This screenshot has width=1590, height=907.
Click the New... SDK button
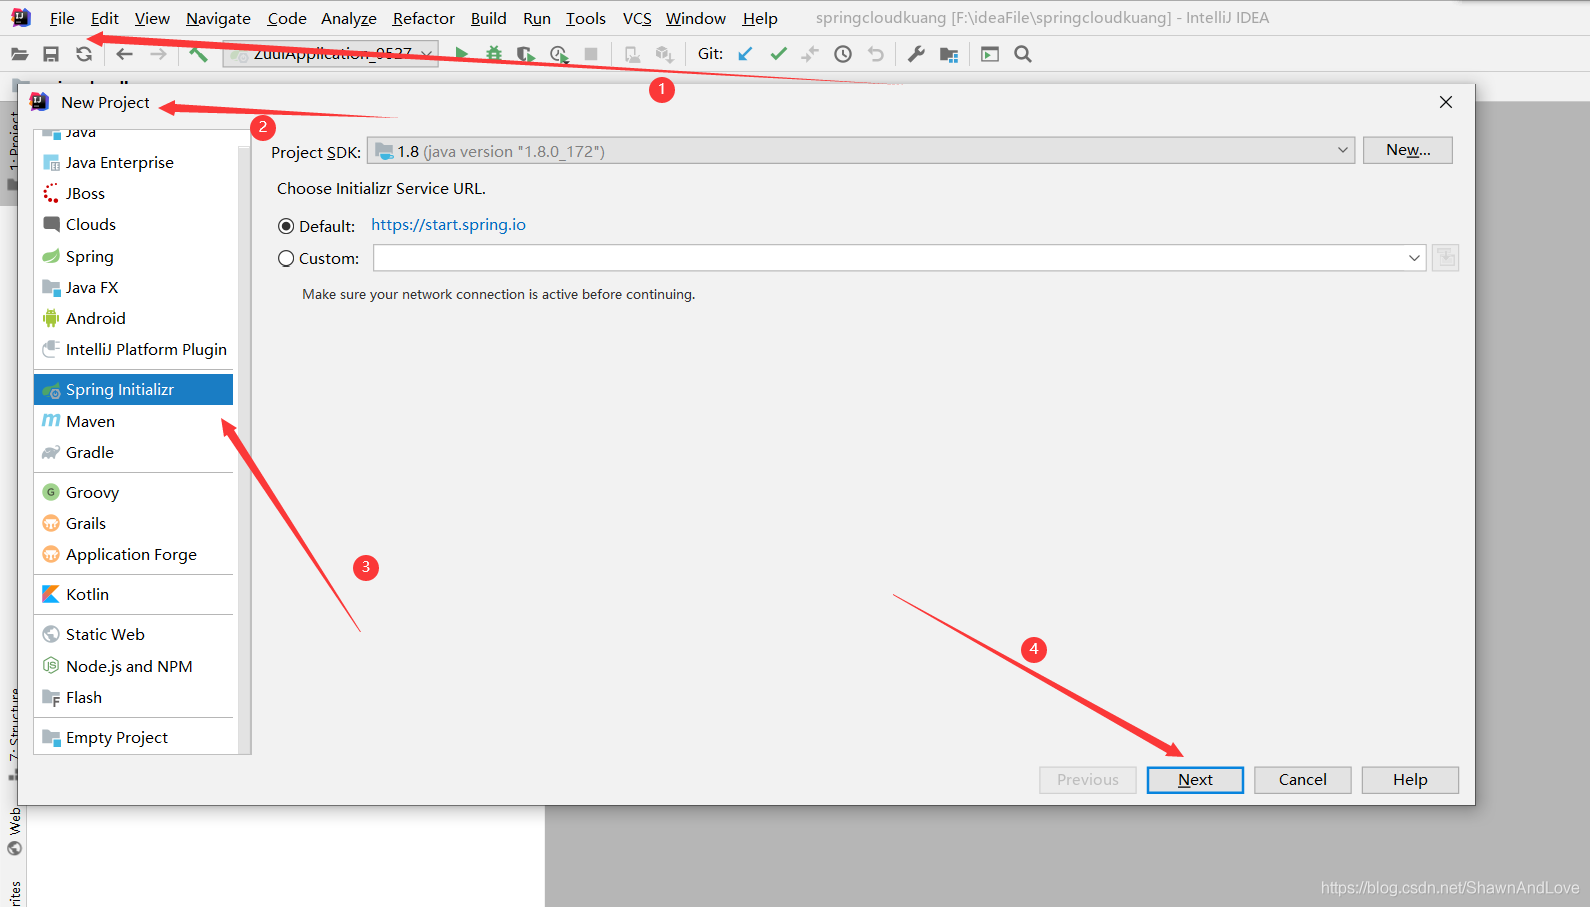[x=1407, y=150]
